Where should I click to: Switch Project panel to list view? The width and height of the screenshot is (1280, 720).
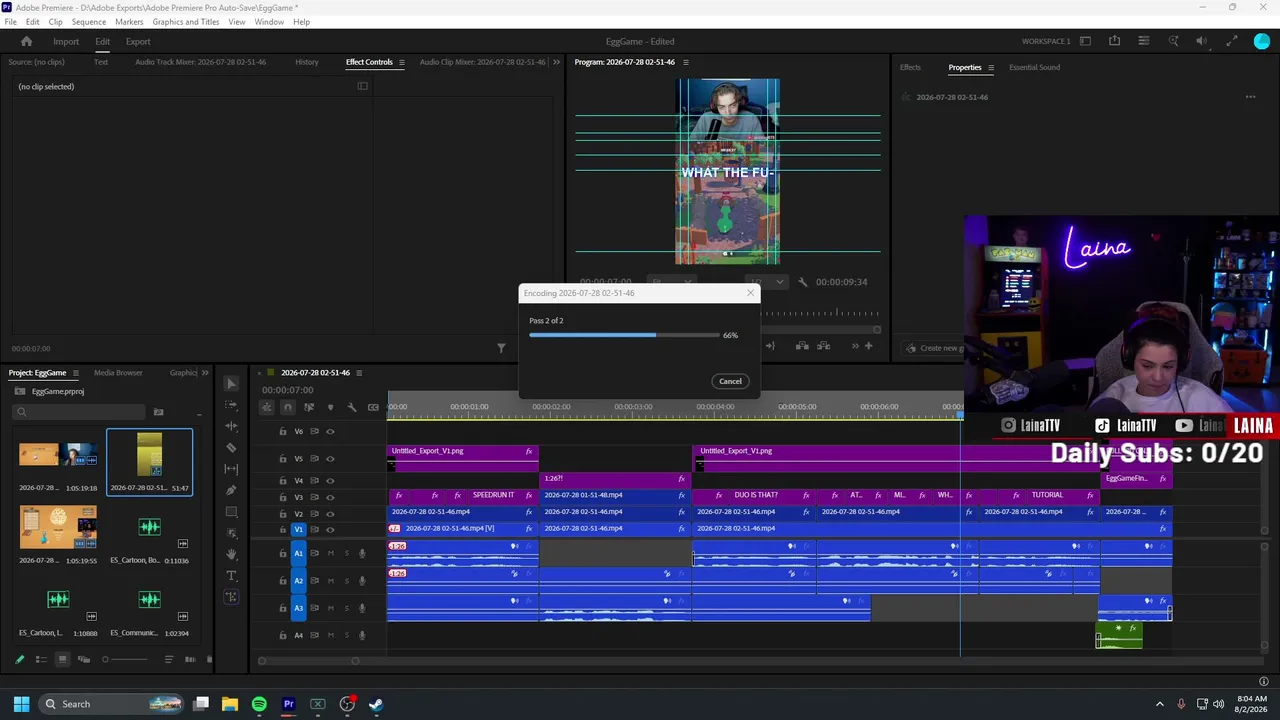click(x=41, y=659)
